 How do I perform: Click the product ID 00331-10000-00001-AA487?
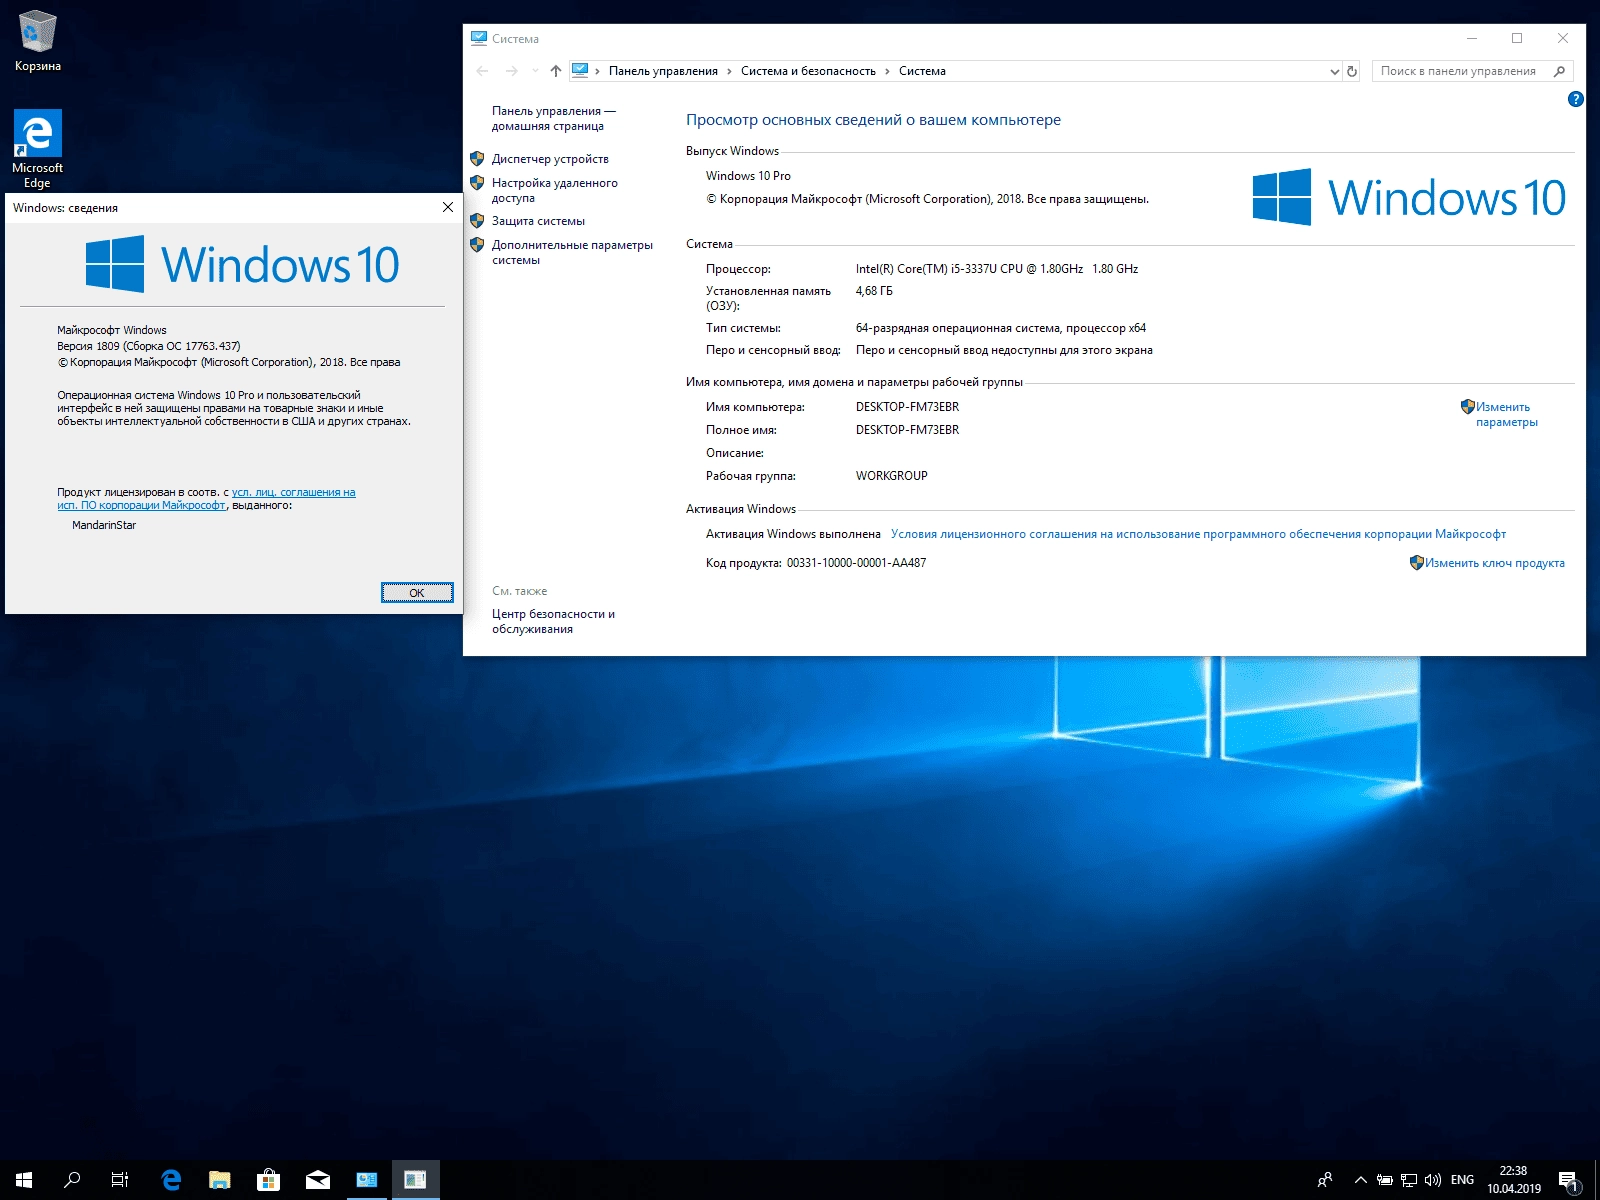tap(856, 563)
